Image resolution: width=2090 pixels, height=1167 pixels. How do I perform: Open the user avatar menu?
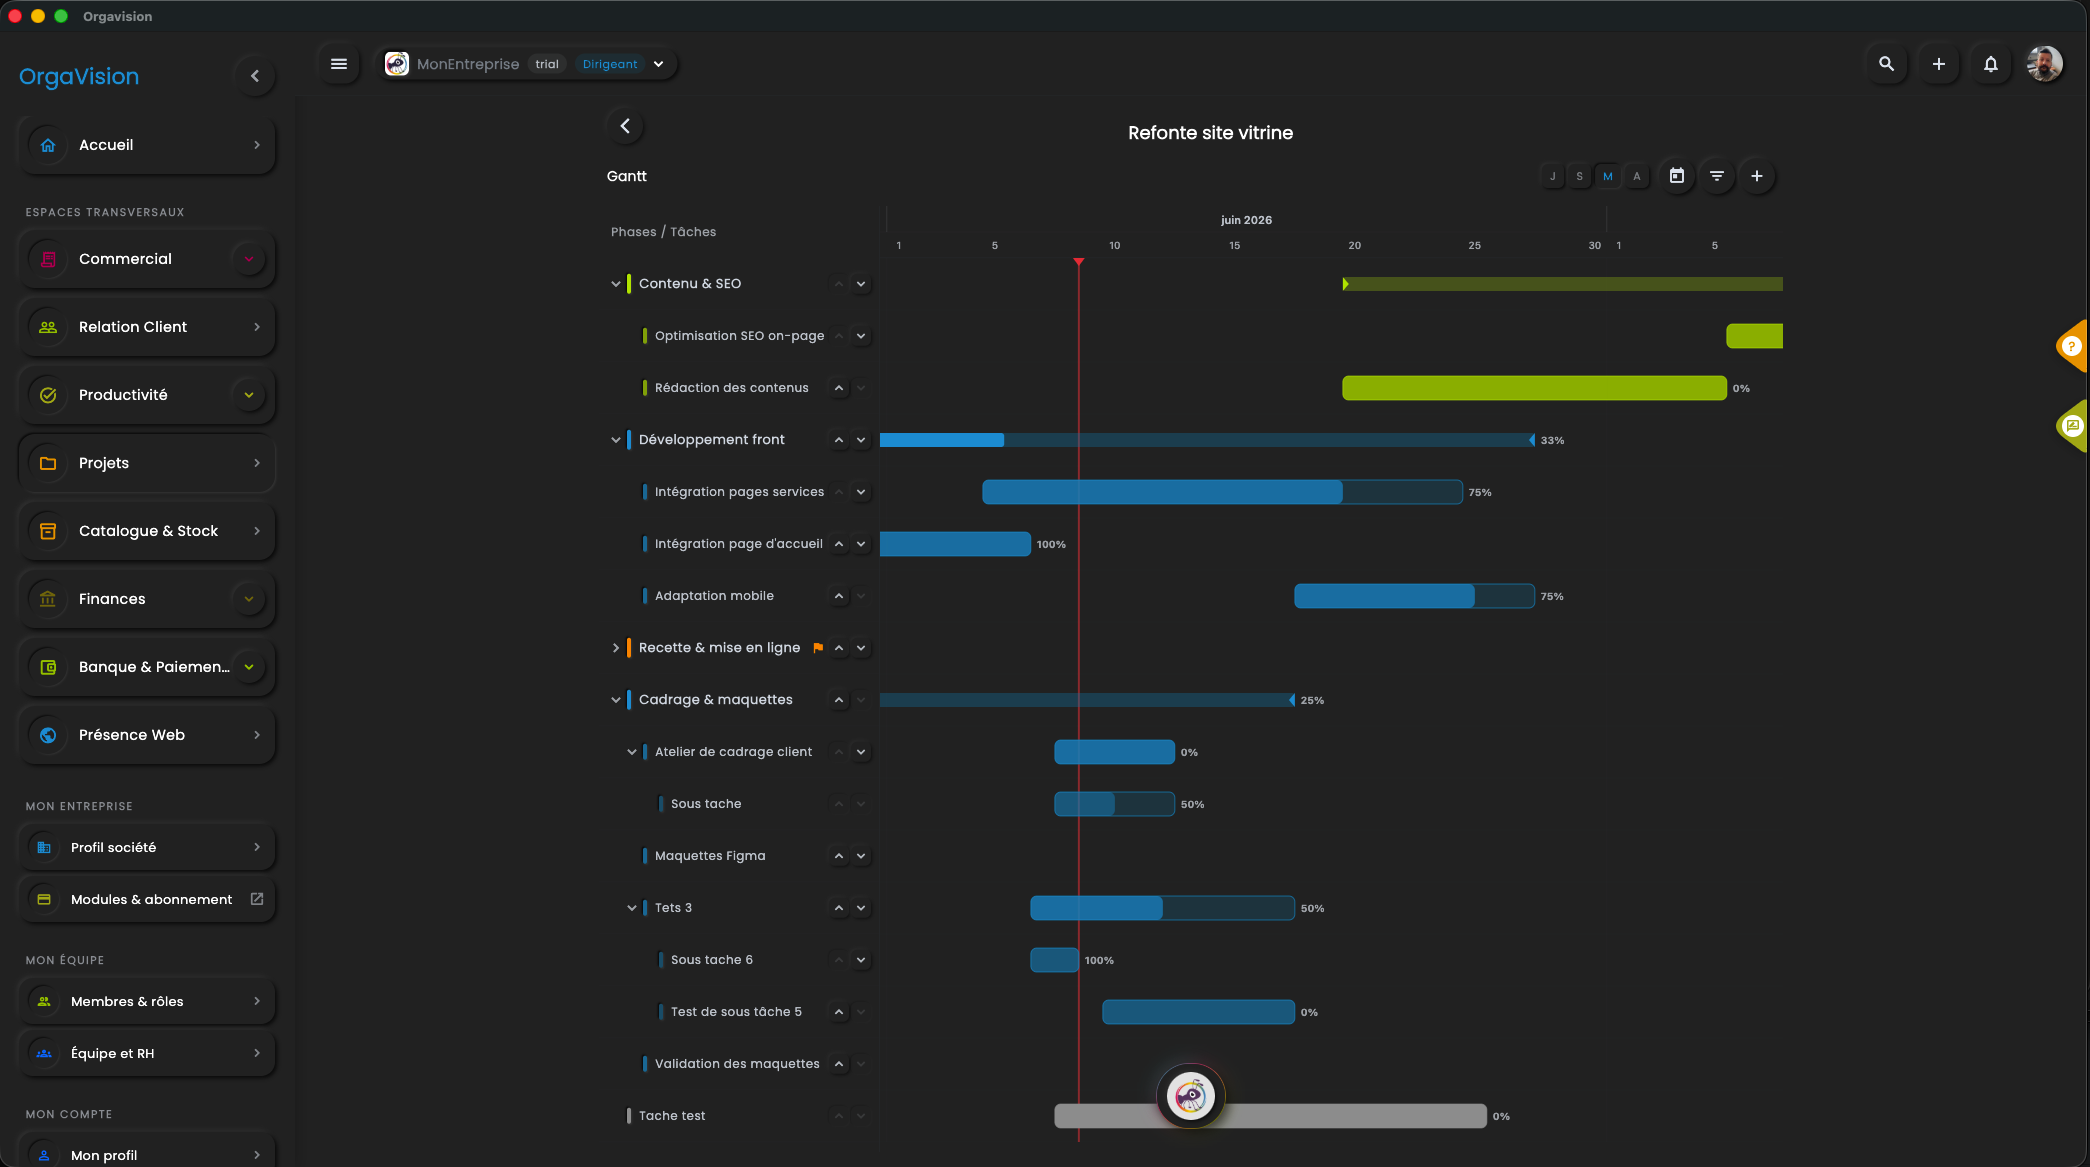click(x=2044, y=64)
